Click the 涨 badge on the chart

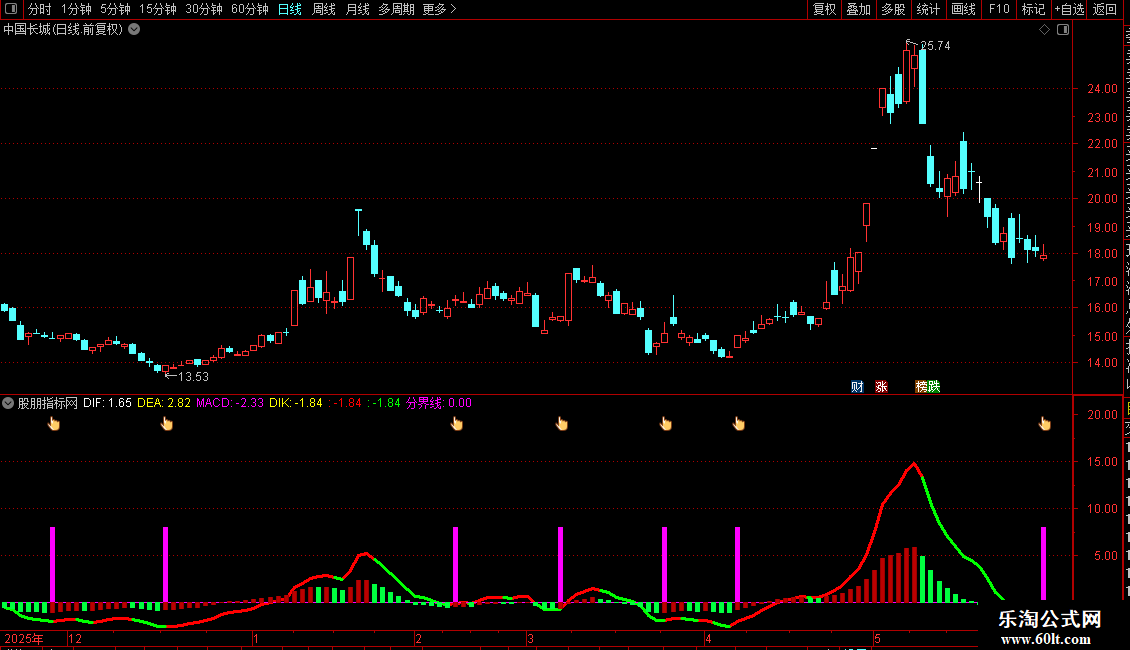tap(881, 386)
